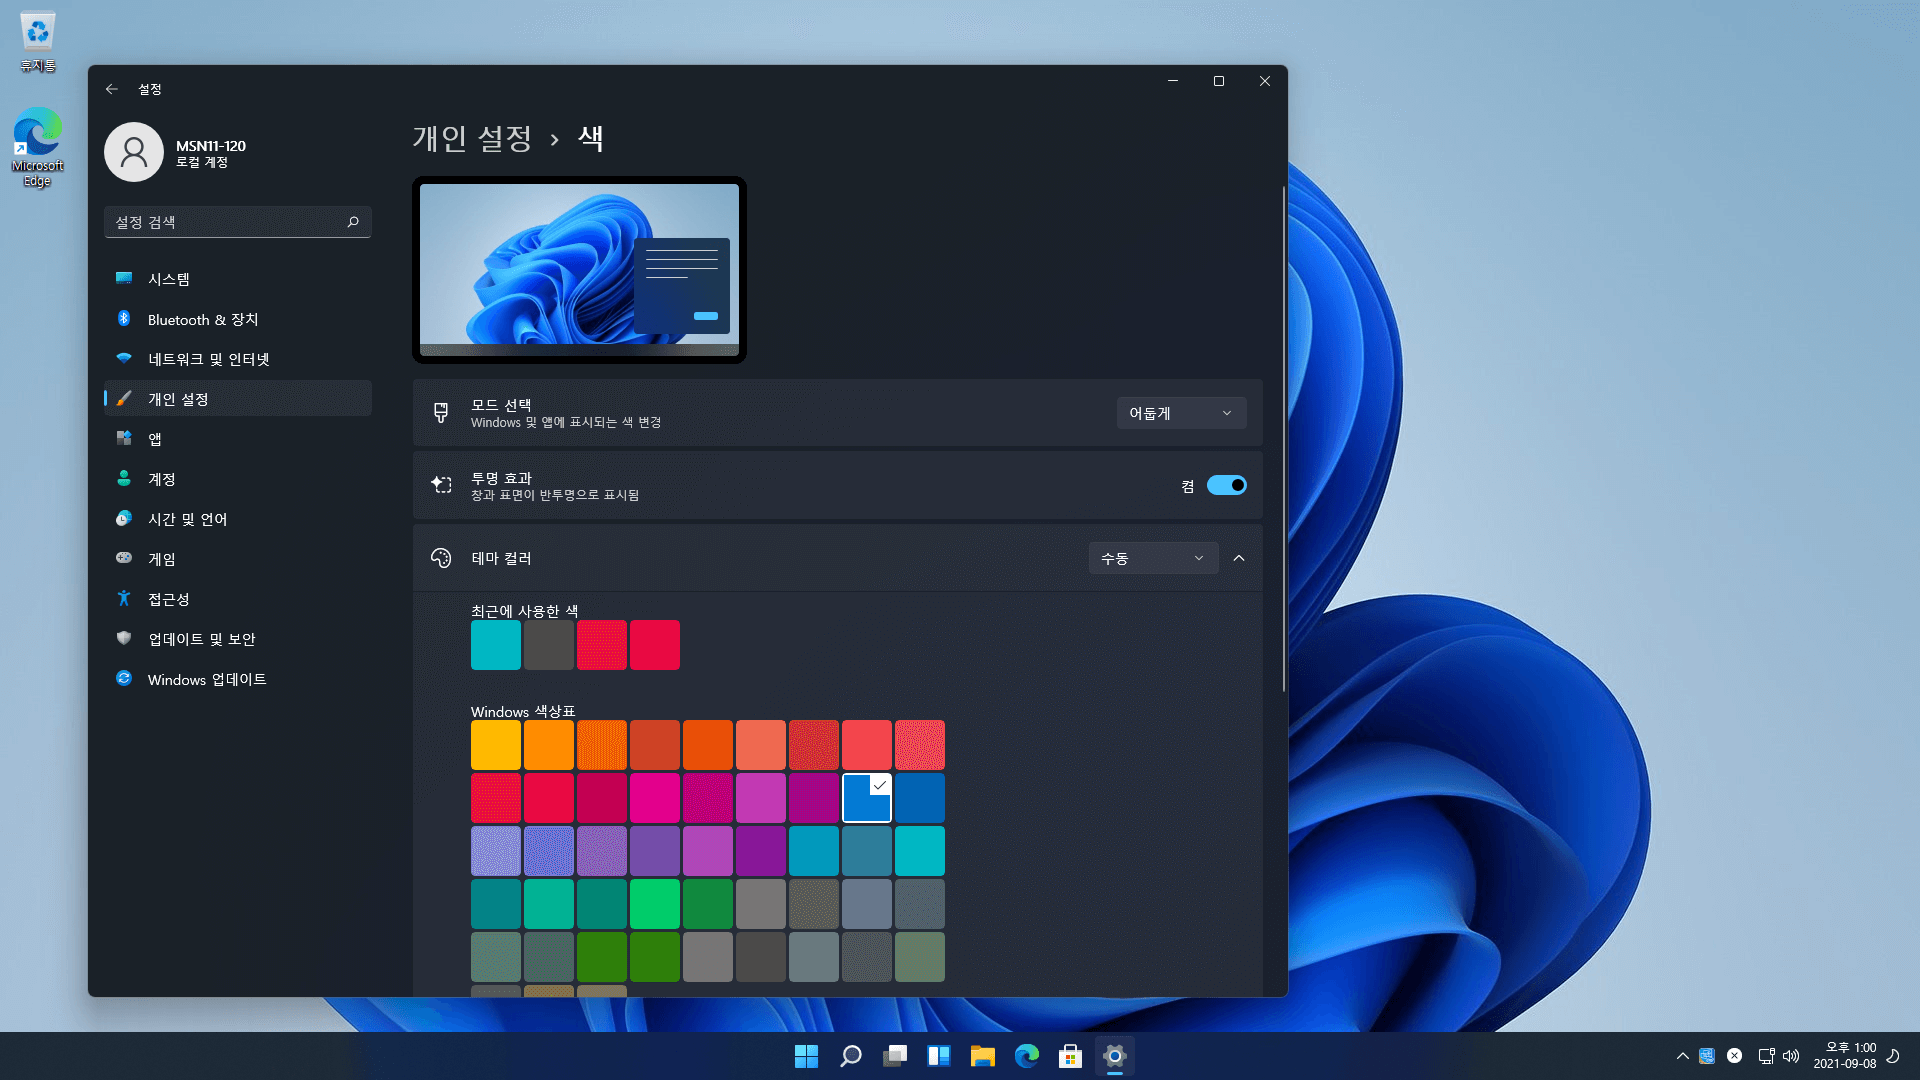
Task: Open Microsoft Edge desktop shortcut
Action: click(38, 148)
